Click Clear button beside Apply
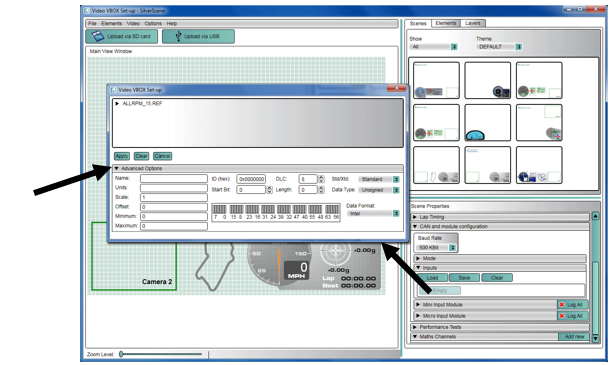The width and height of the screenshot is (614, 365). point(141,156)
